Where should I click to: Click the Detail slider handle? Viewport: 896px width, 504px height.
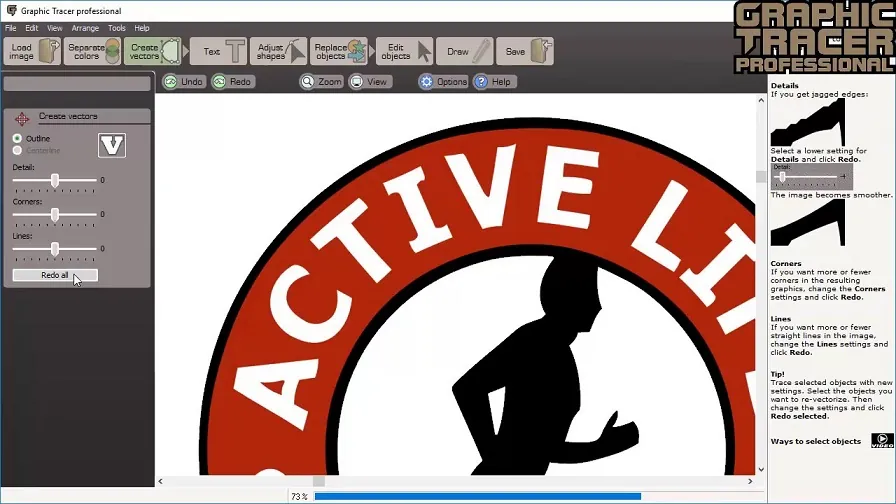pos(54,181)
